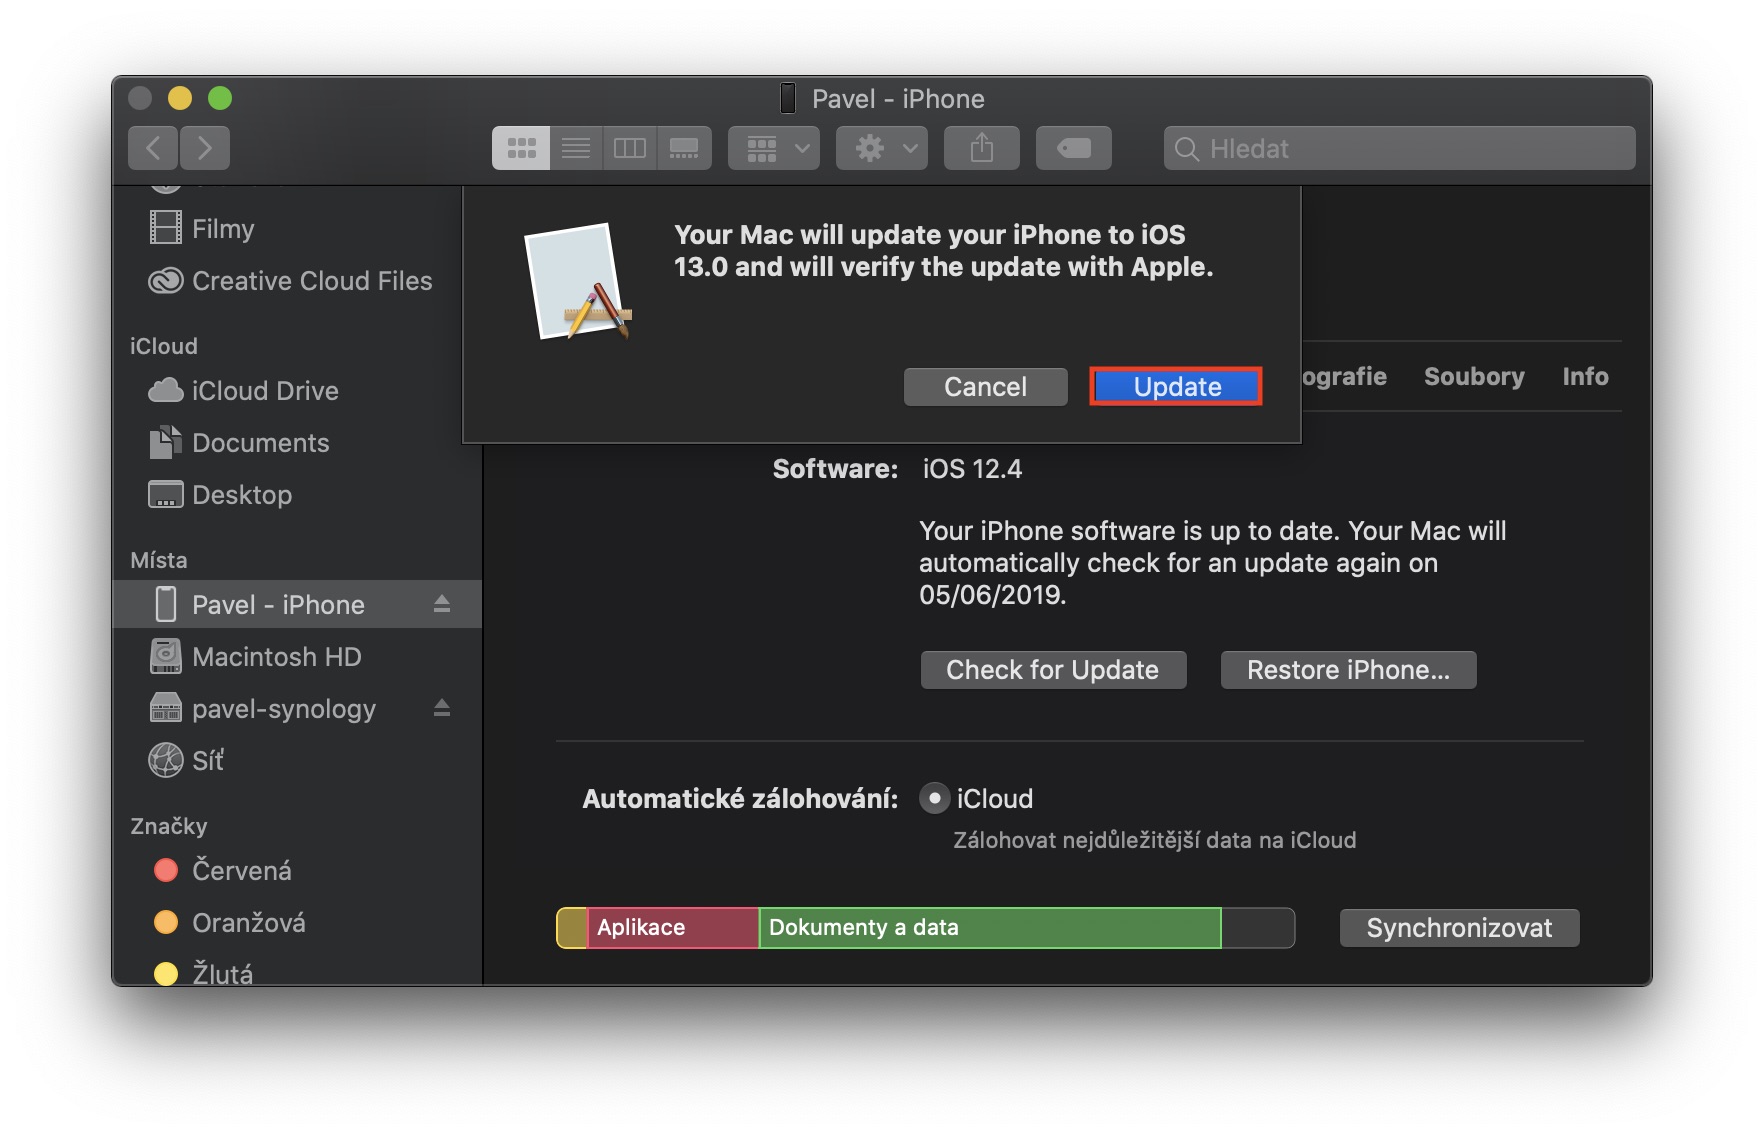Switch to the Soubory tab
Viewport: 1764px width, 1134px height.
tap(1474, 377)
